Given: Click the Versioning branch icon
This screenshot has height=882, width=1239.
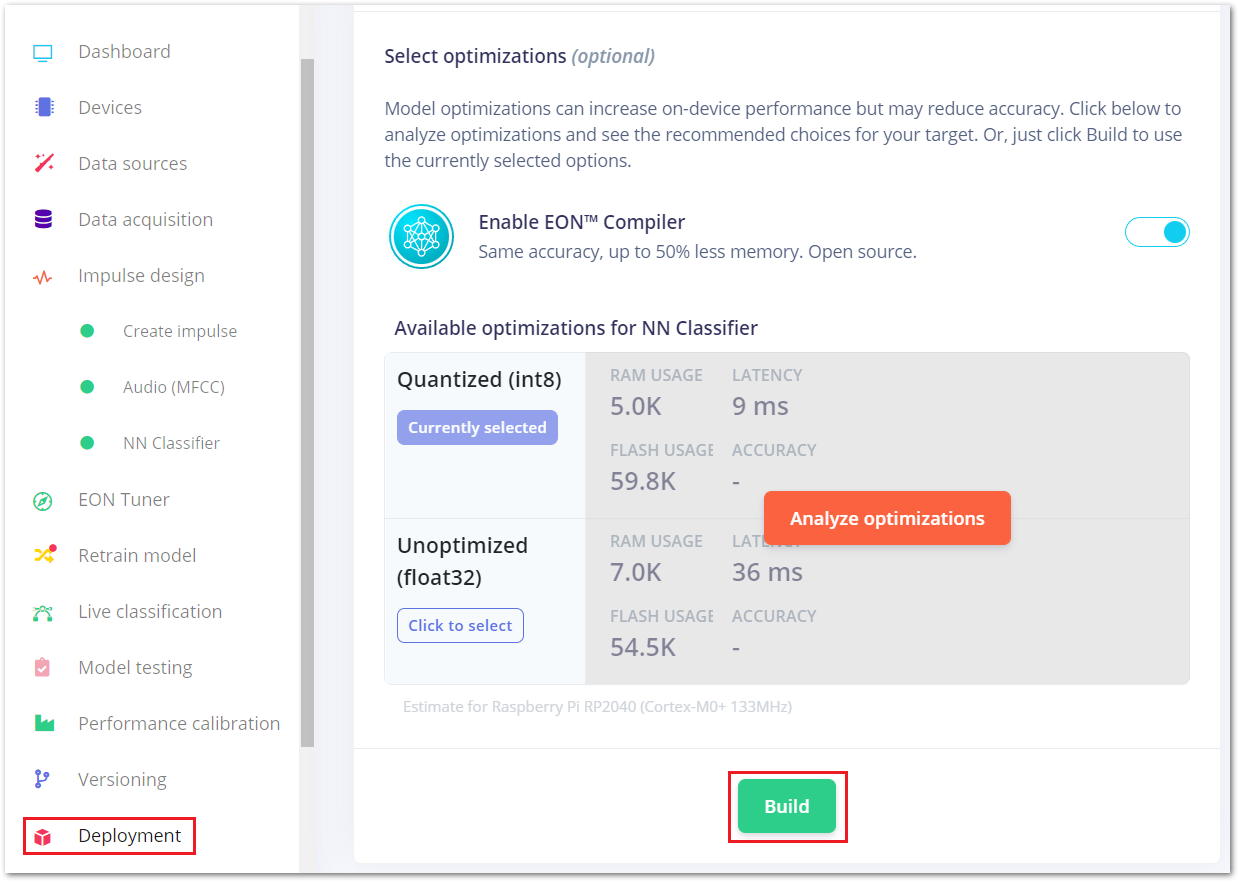Looking at the screenshot, I should [x=42, y=779].
